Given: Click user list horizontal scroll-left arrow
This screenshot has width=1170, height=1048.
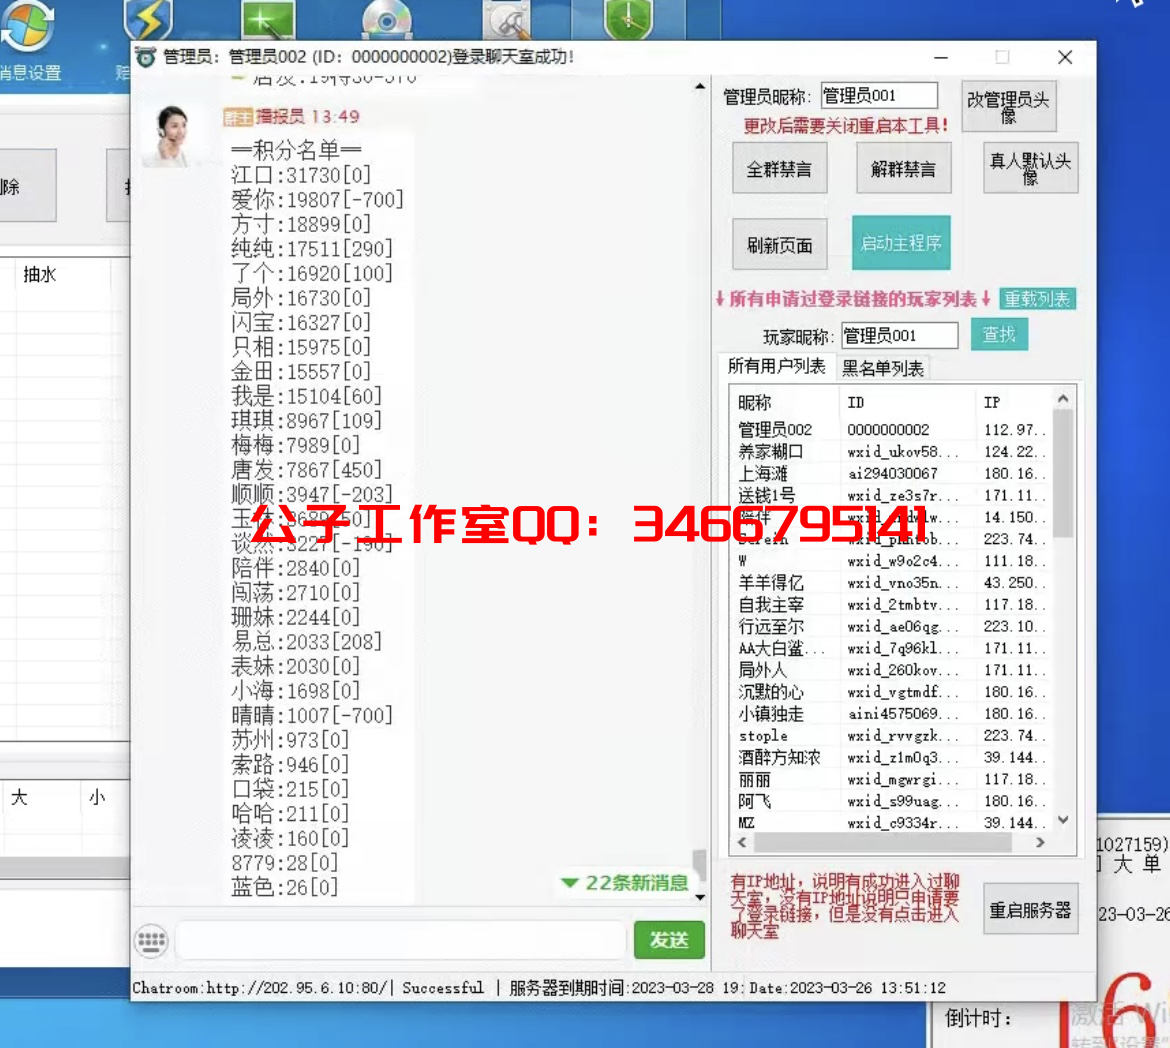Looking at the screenshot, I should click(x=742, y=843).
